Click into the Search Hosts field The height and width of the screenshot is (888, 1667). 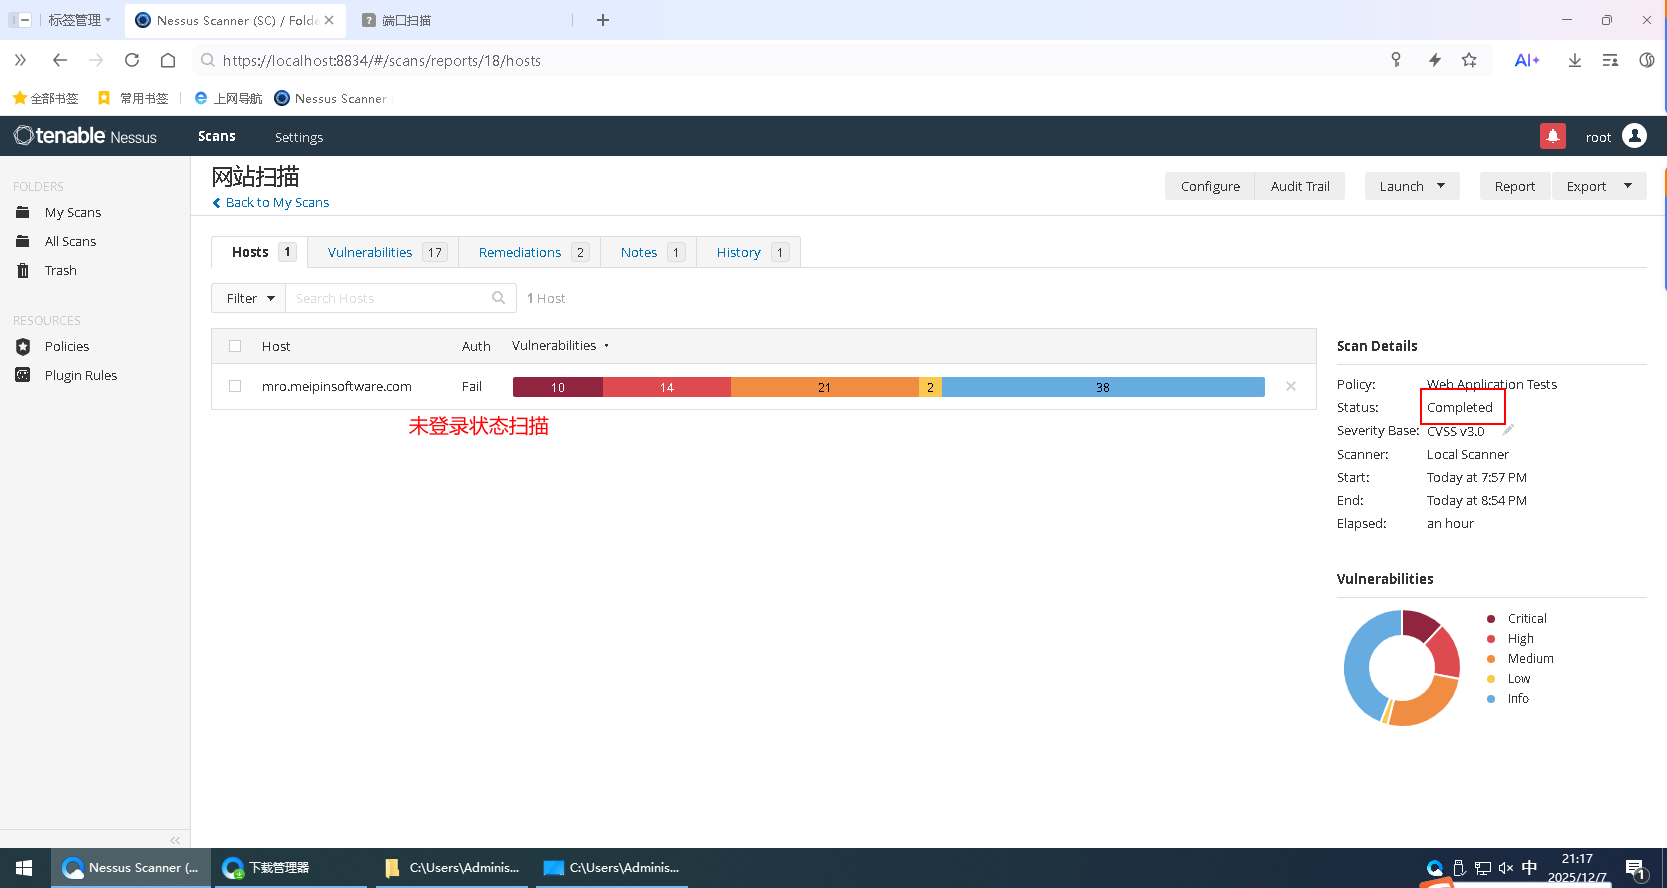pyautogui.click(x=390, y=298)
